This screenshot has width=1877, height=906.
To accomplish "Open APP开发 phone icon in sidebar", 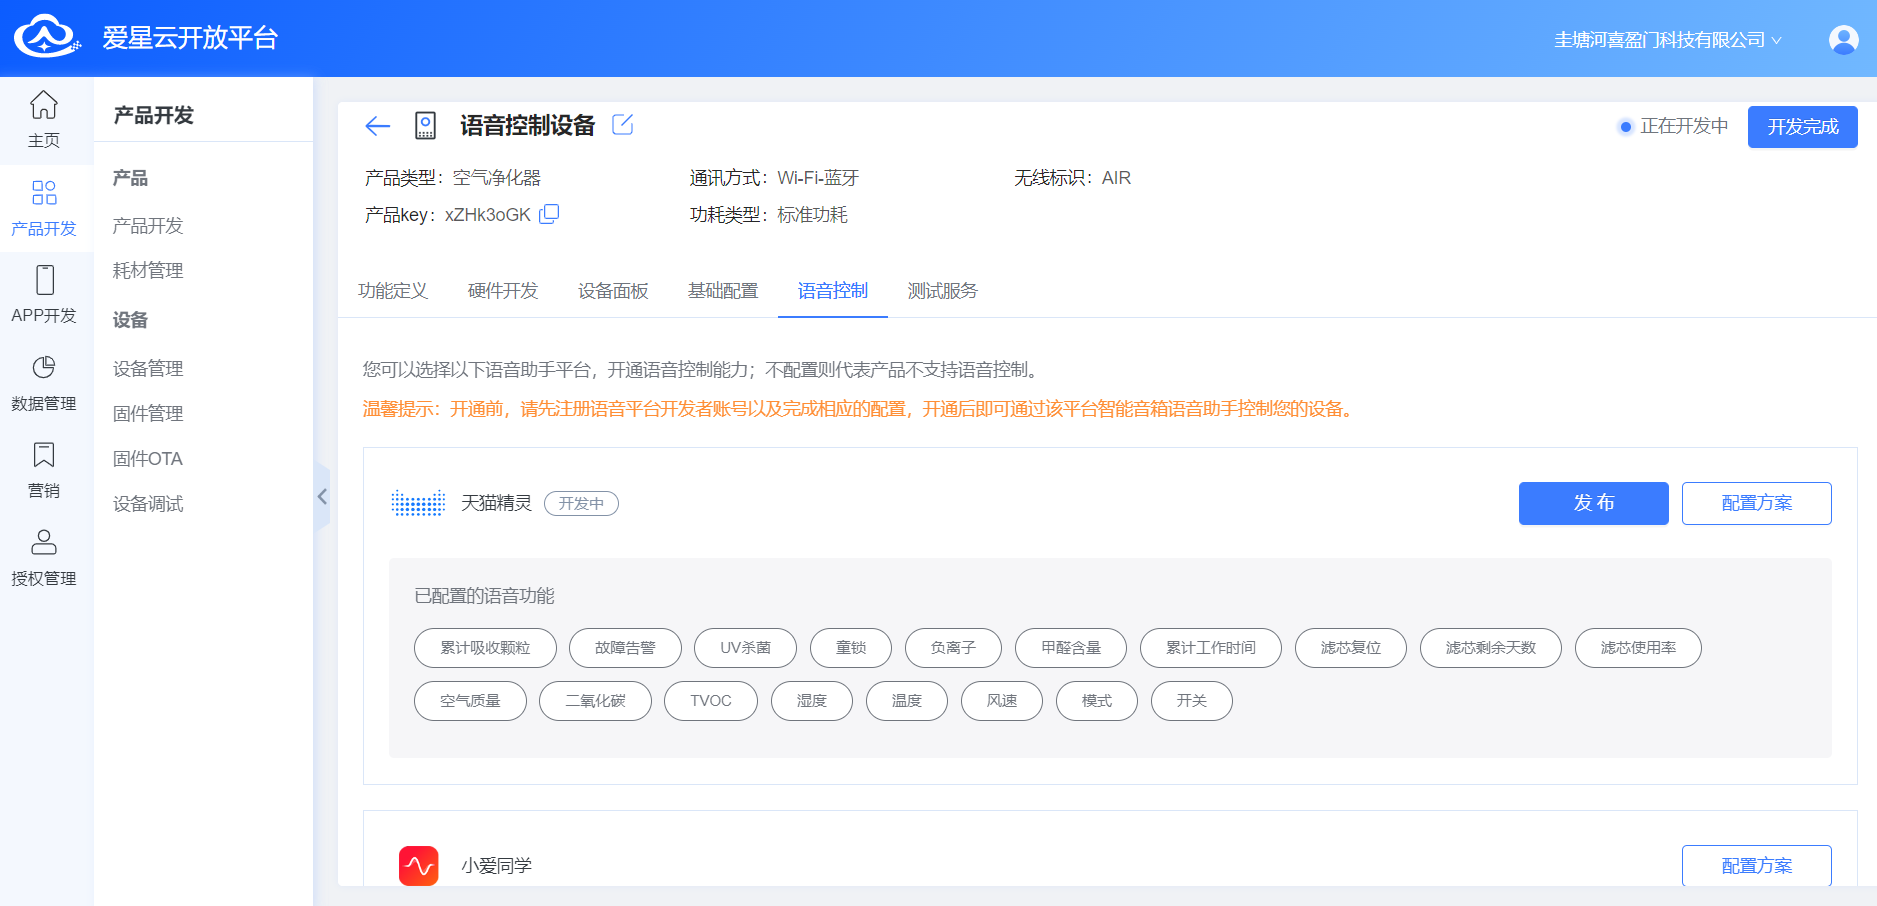I will (x=44, y=279).
